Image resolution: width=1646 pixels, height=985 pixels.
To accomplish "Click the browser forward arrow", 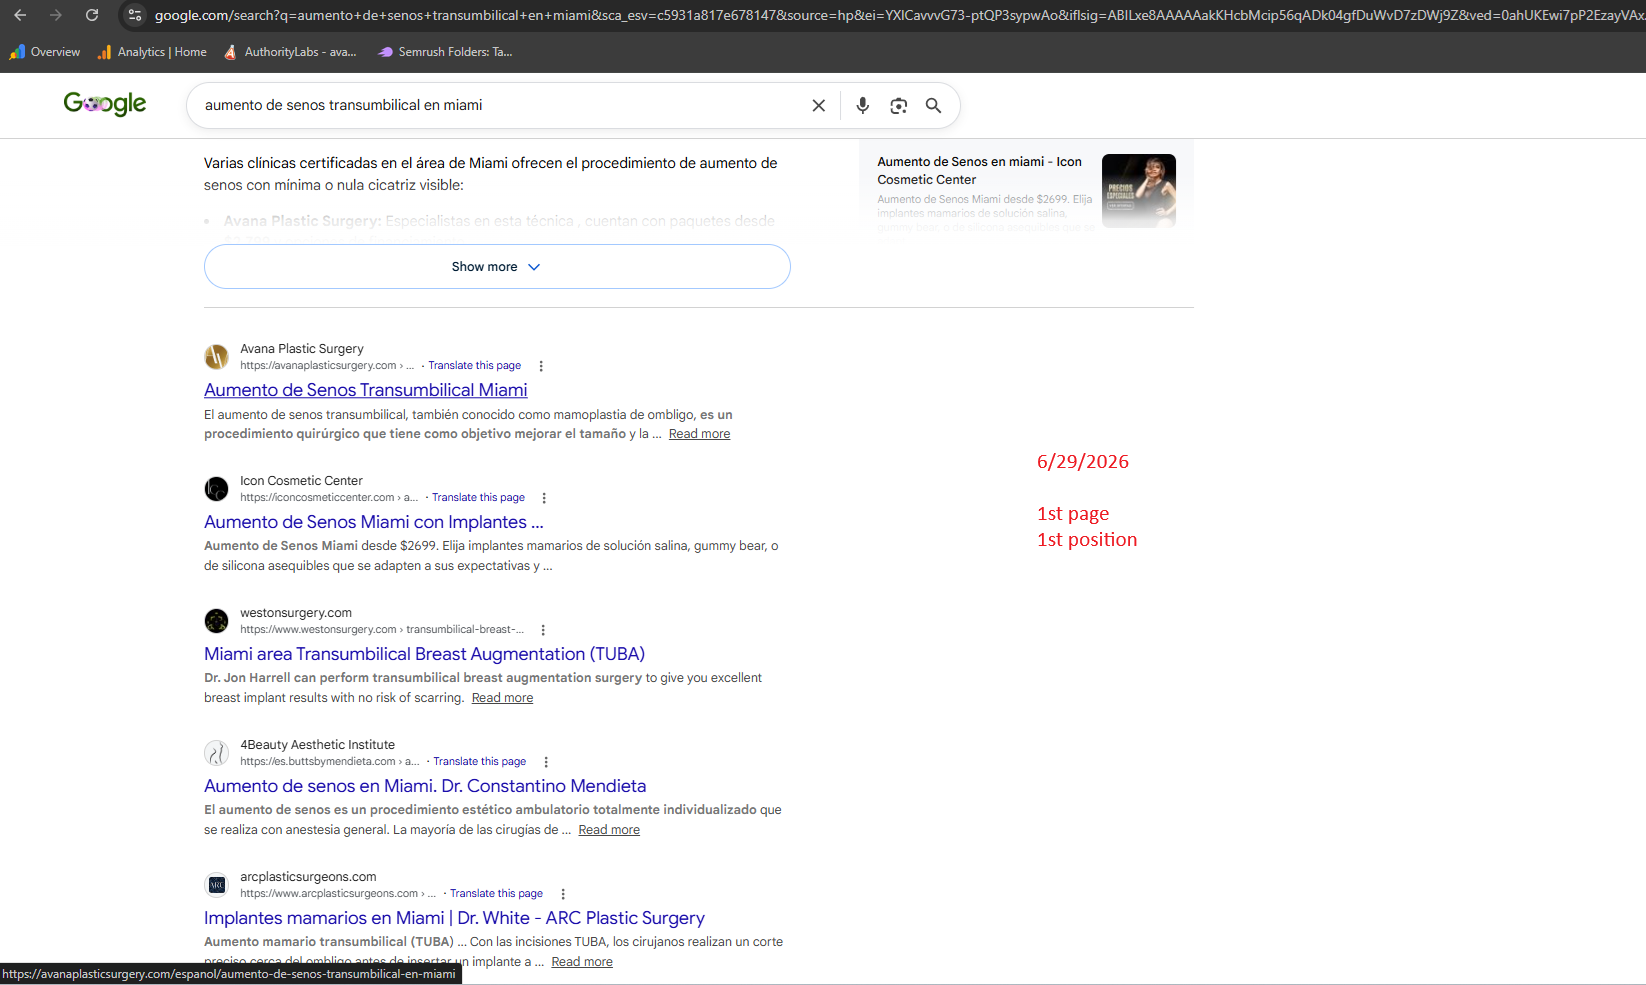I will [x=56, y=15].
